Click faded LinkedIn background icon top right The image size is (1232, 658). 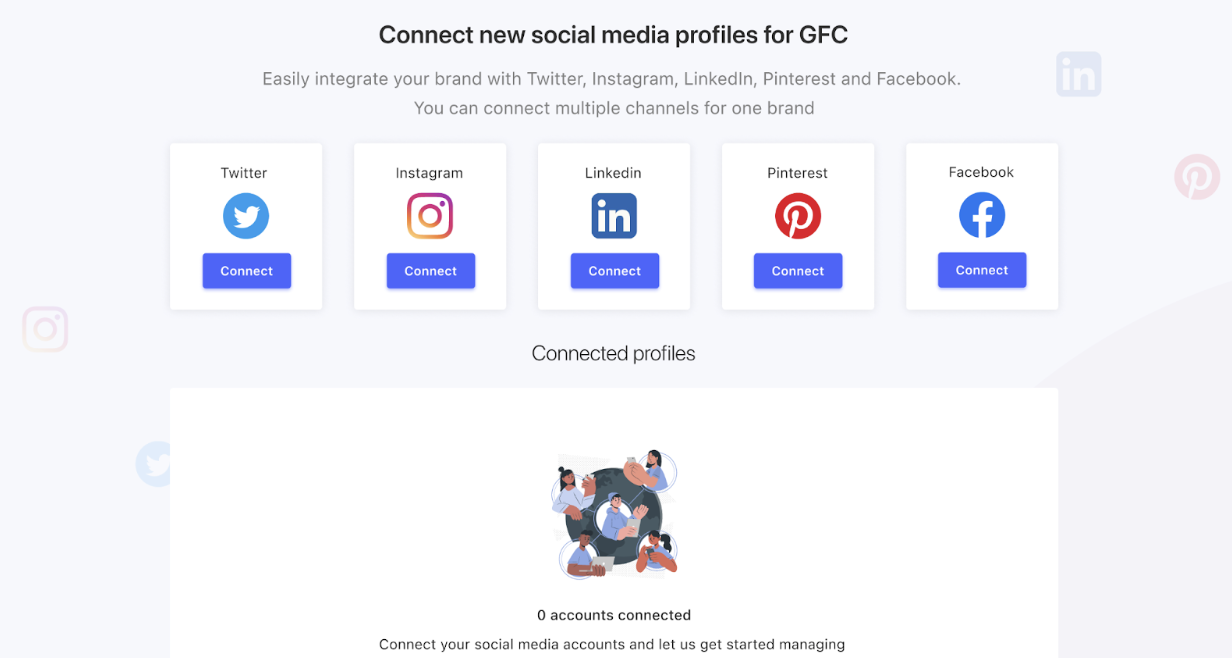tap(1079, 74)
